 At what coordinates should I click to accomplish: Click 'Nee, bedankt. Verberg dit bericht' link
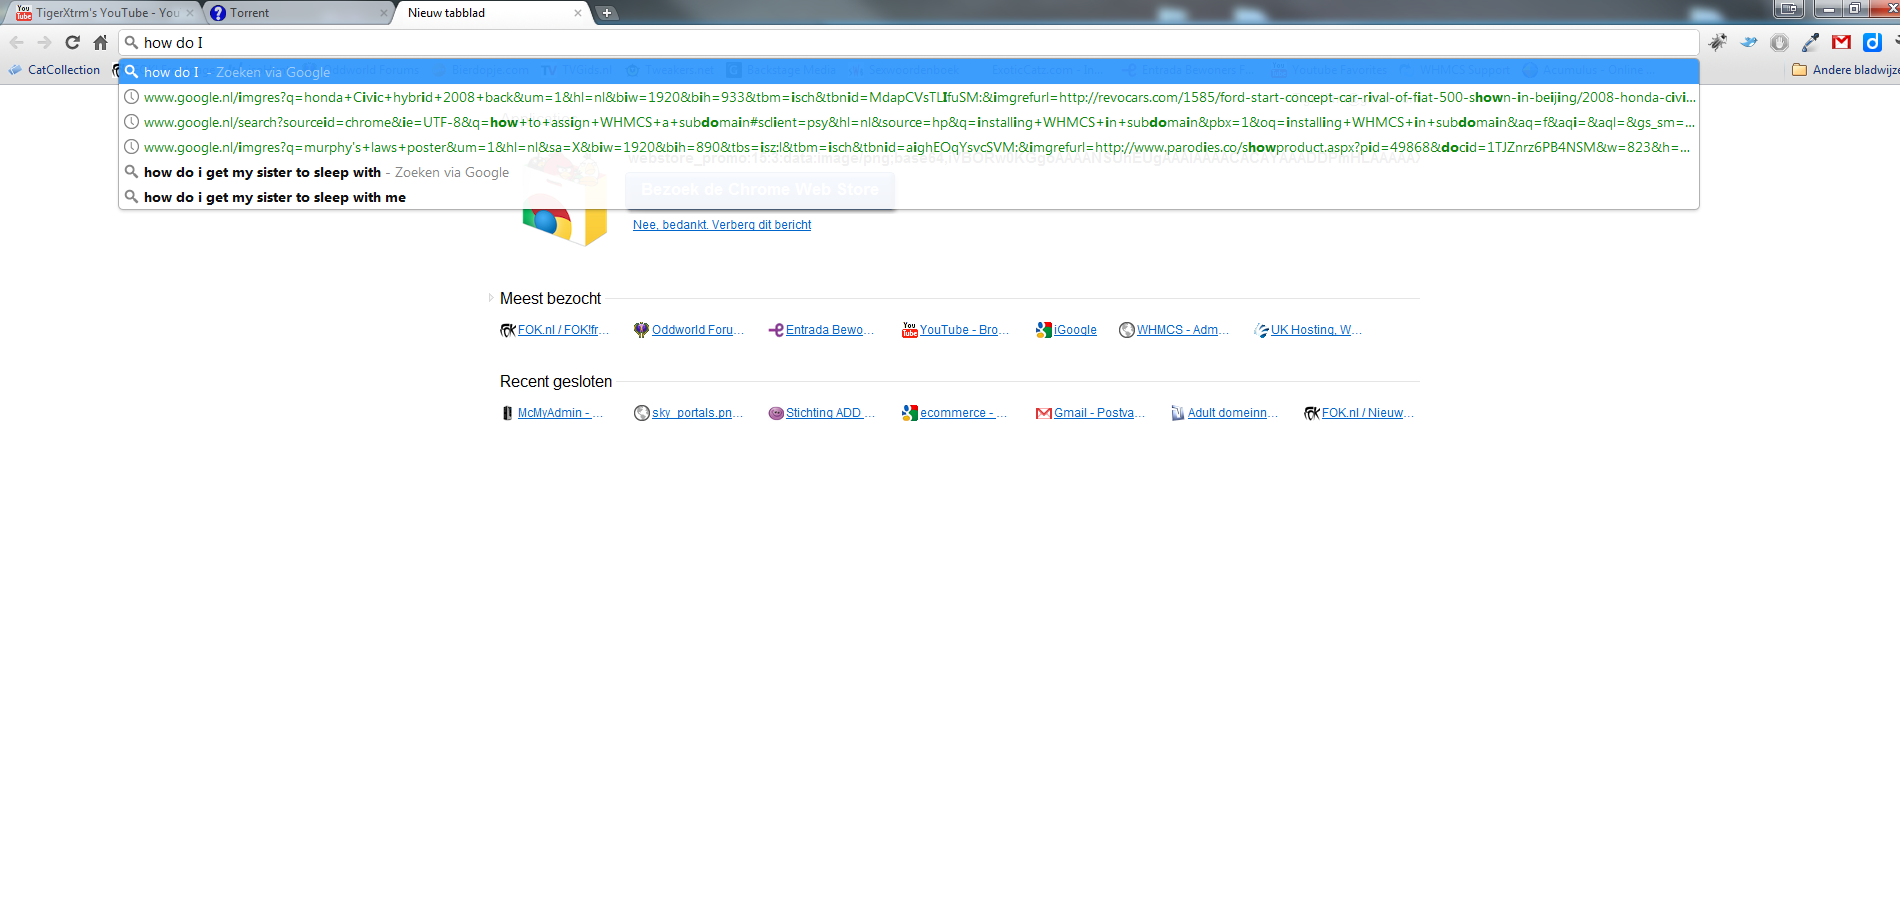point(721,225)
